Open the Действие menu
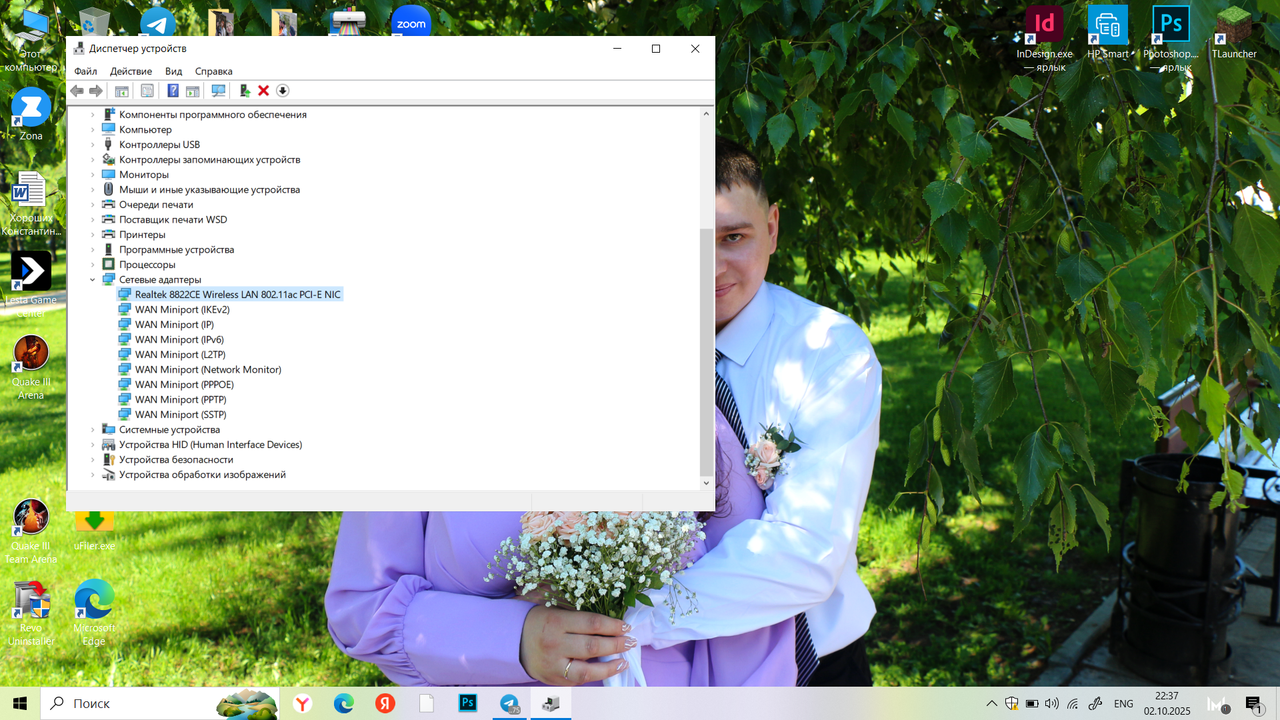 pyautogui.click(x=131, y=72)
